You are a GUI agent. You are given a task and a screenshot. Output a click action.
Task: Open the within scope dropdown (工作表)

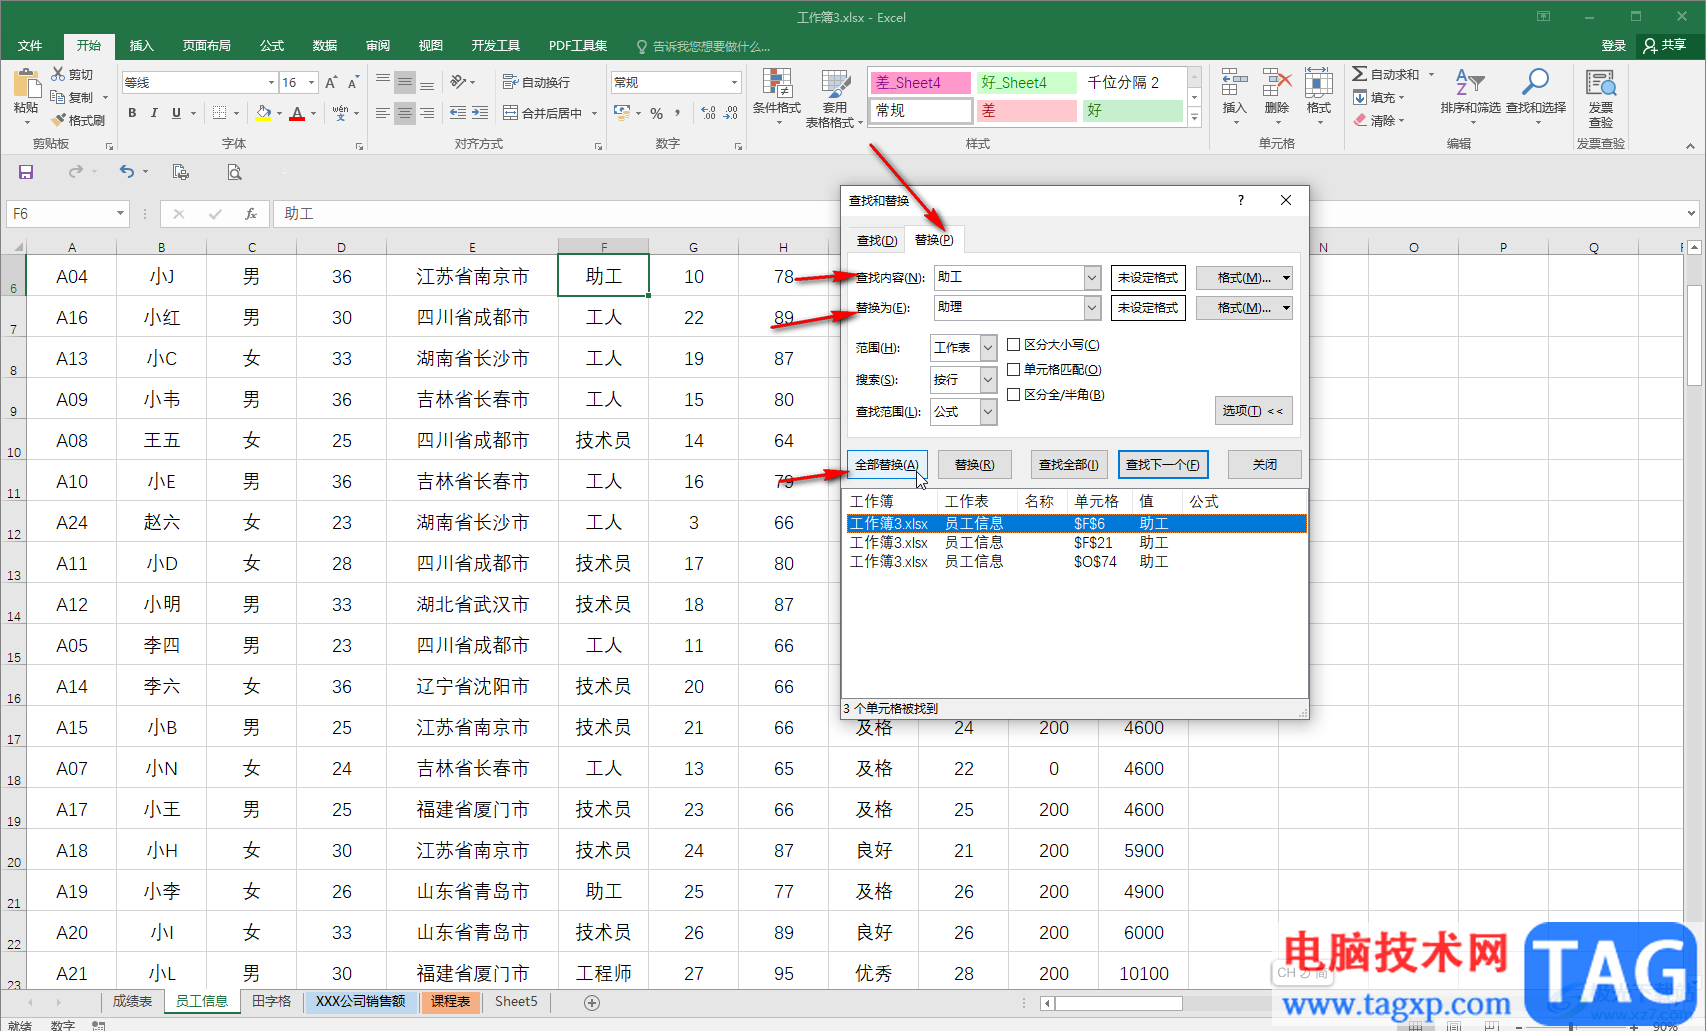pos(988,347)
